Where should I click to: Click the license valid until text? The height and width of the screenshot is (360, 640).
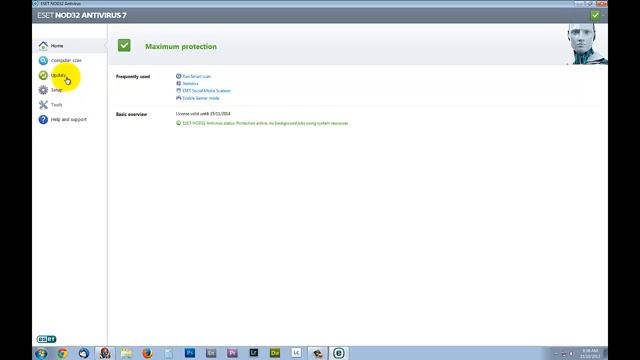coord(203,114)
